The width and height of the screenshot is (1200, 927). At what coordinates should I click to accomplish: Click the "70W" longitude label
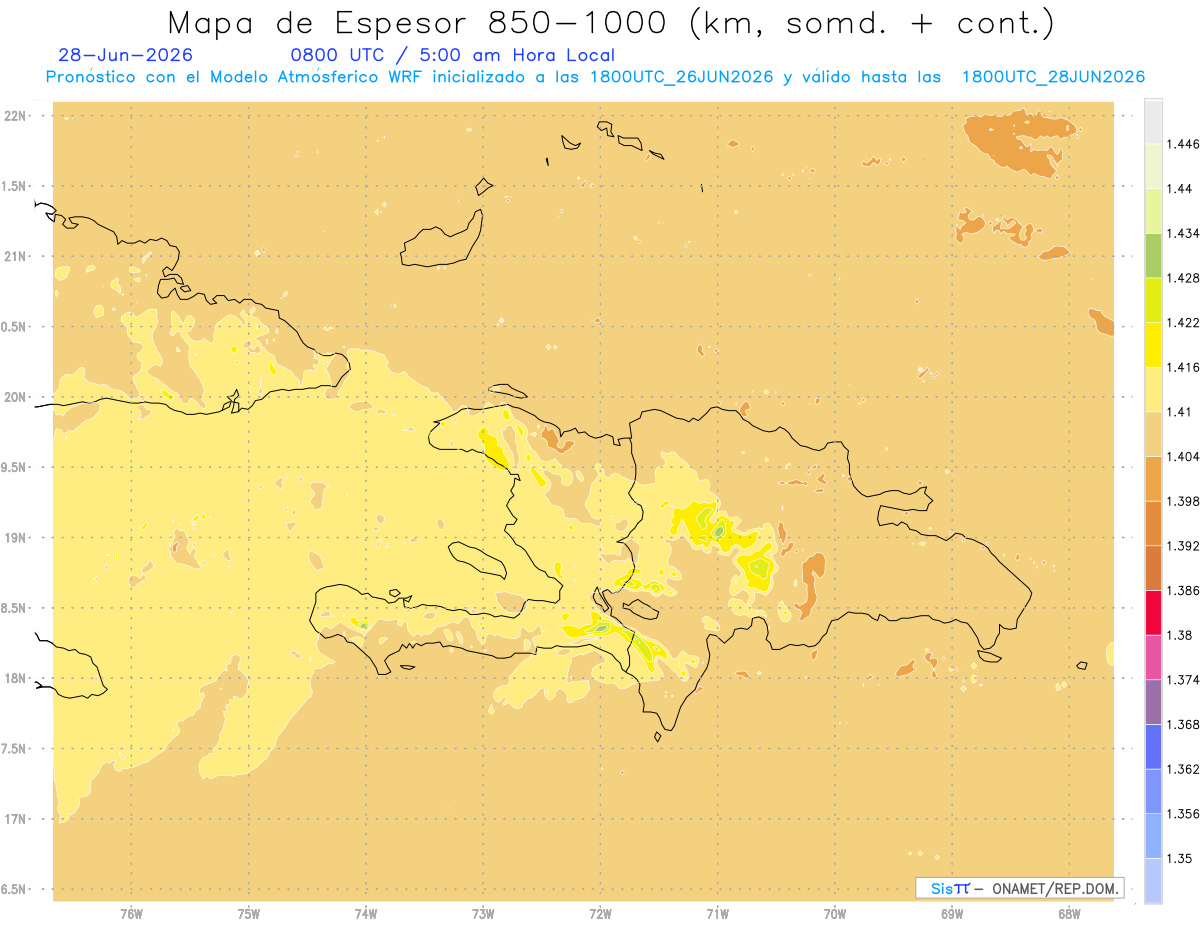coord(835,913)
